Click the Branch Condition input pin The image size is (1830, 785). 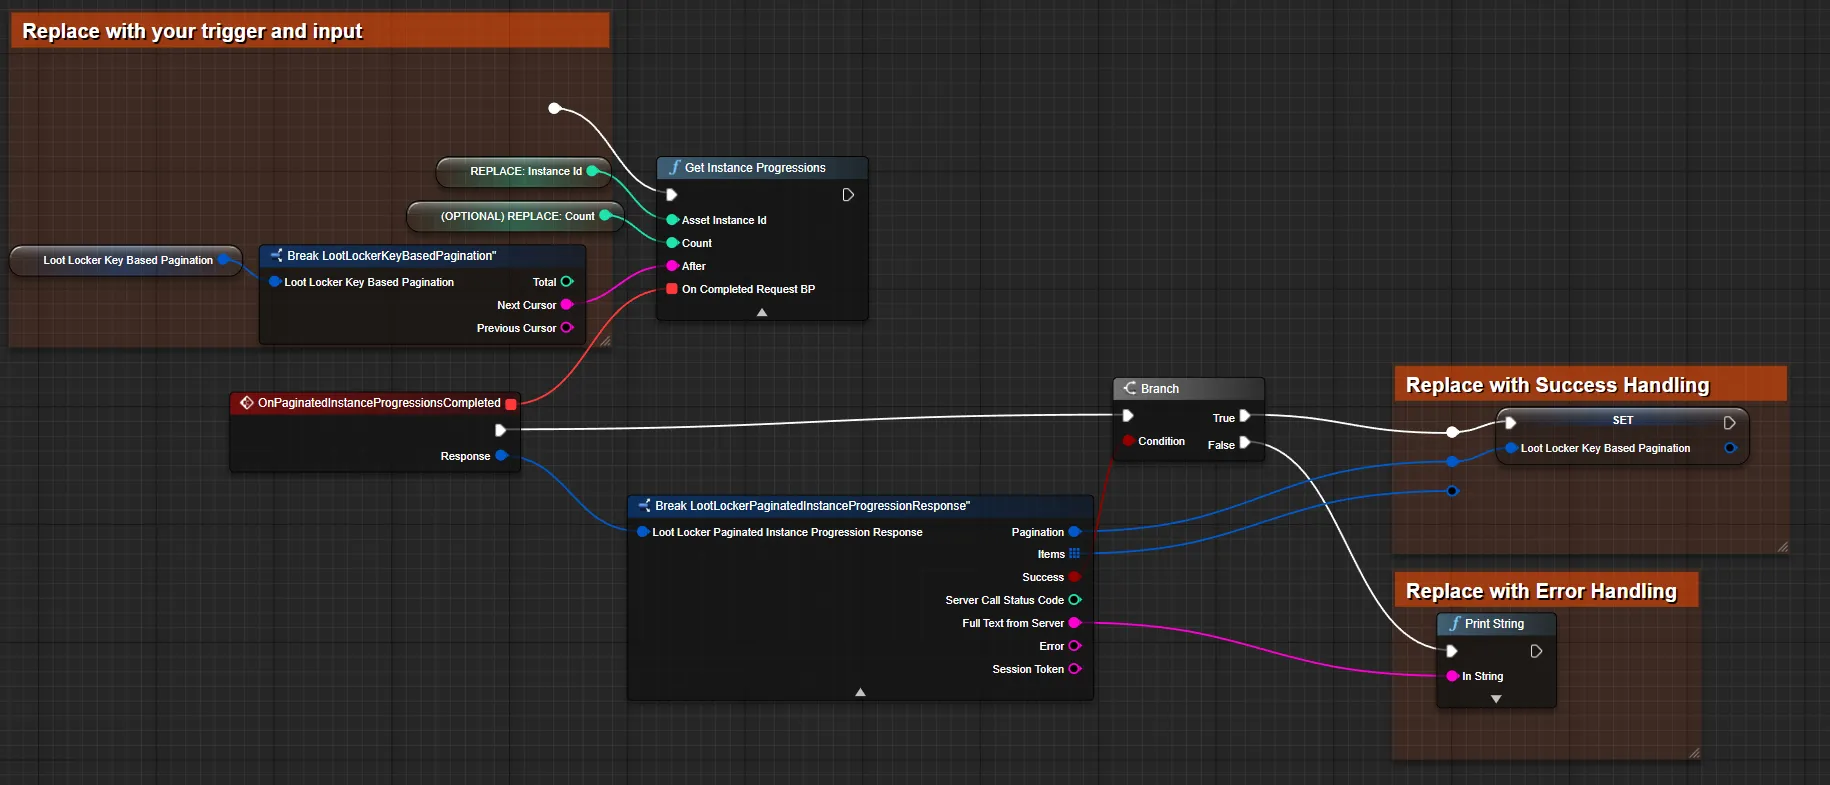point(1128,441)
